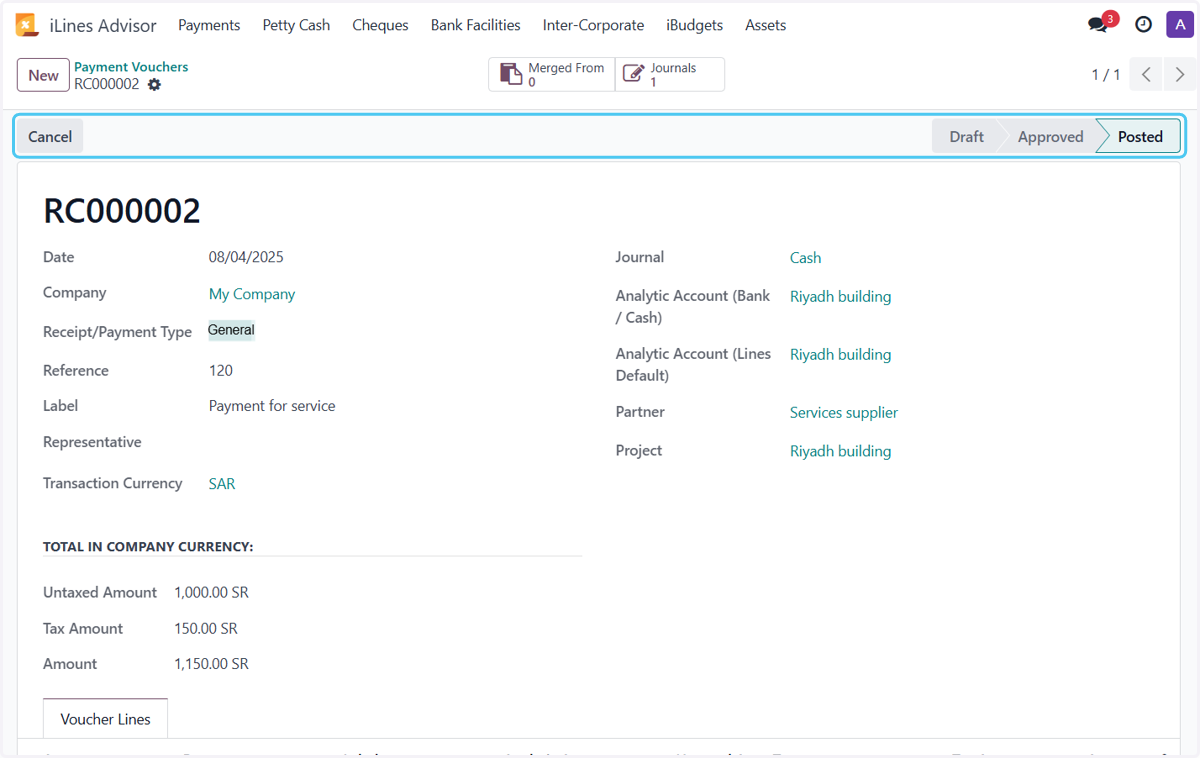Open the Riyadh building Project link
This screenshot has width=1200, height=758.
pos(840,451)
